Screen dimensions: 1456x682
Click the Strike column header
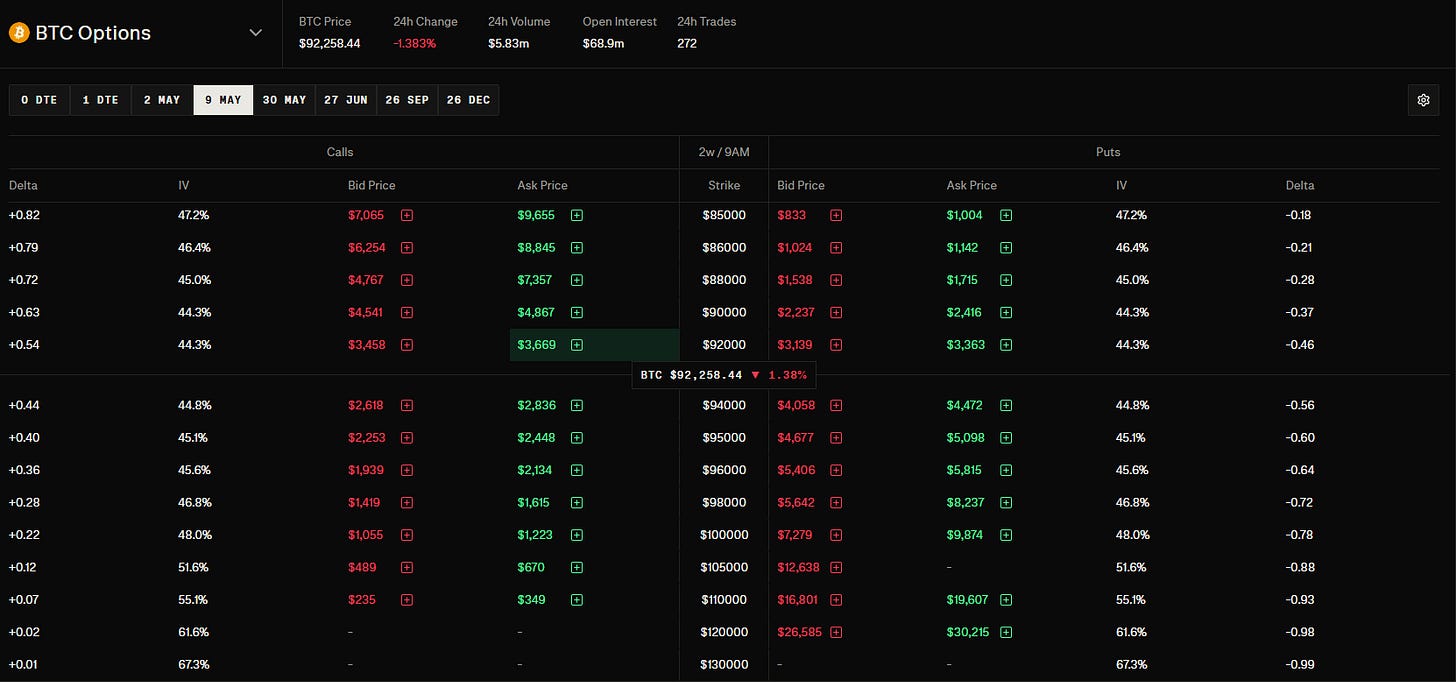(x=724, y=185)
